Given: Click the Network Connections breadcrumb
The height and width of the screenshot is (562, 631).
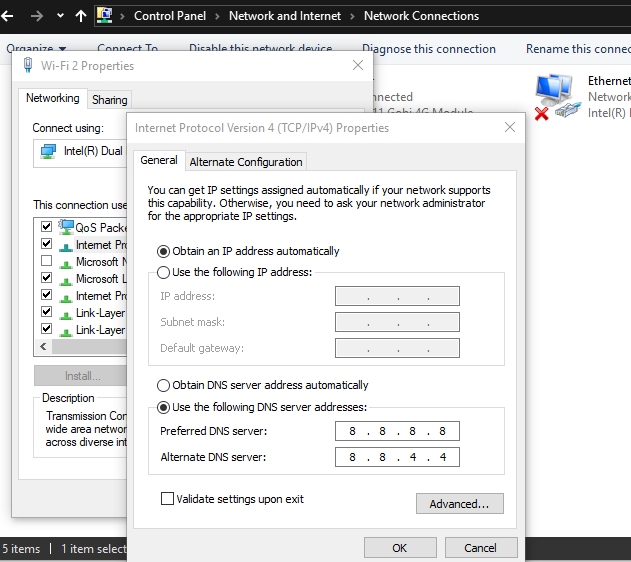Looking at the screenshot, I should 421,16.
